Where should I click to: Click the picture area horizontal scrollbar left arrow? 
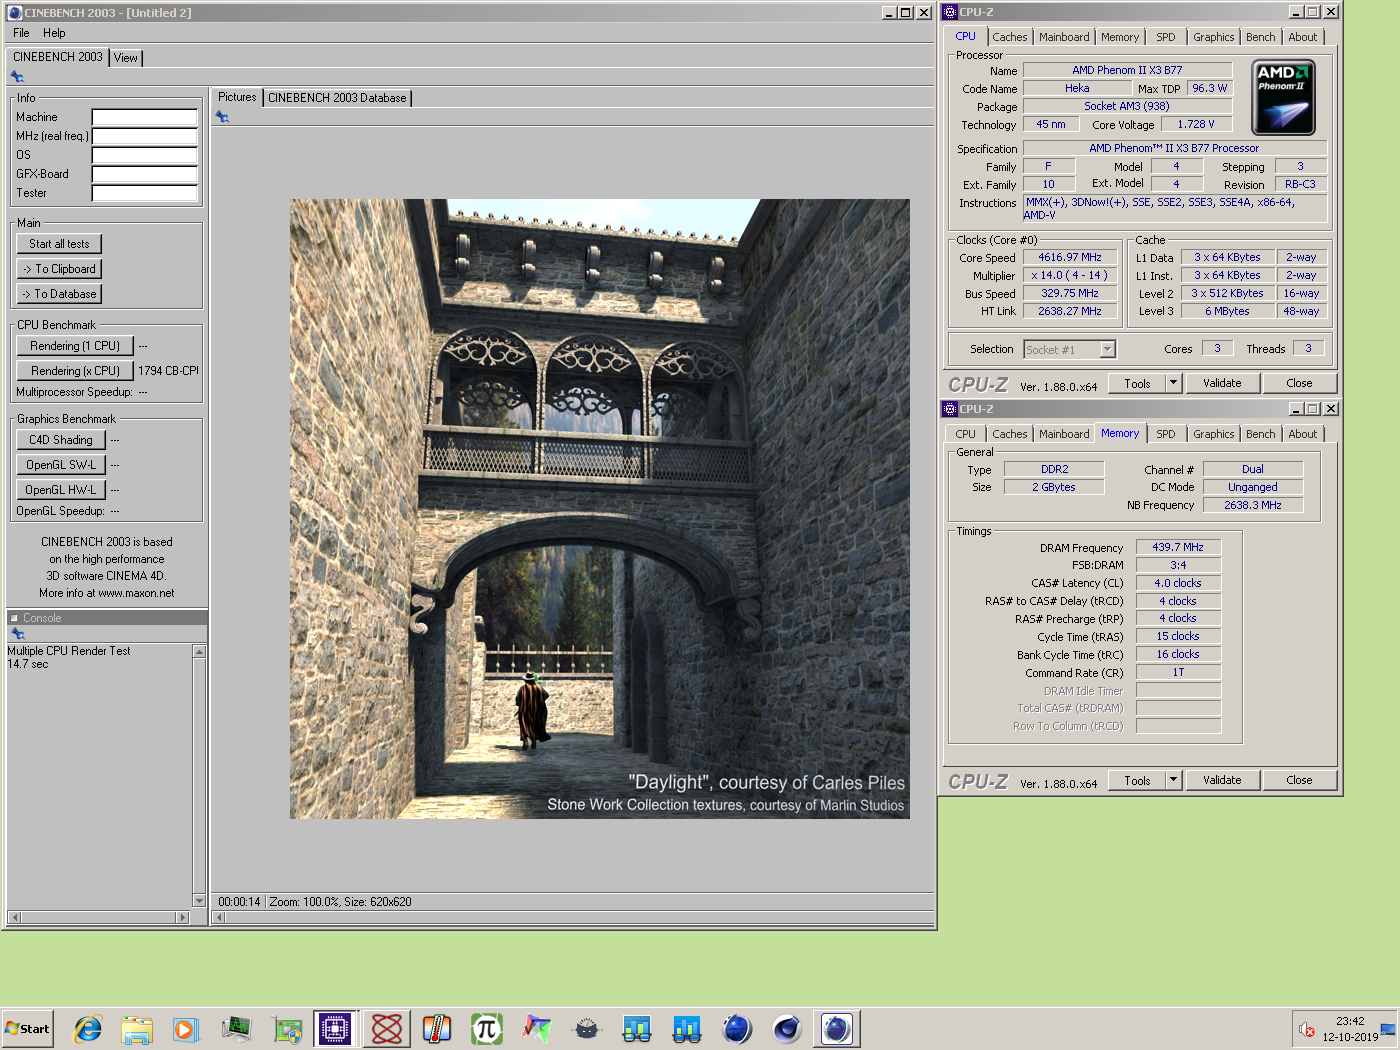tap(219, 917)
